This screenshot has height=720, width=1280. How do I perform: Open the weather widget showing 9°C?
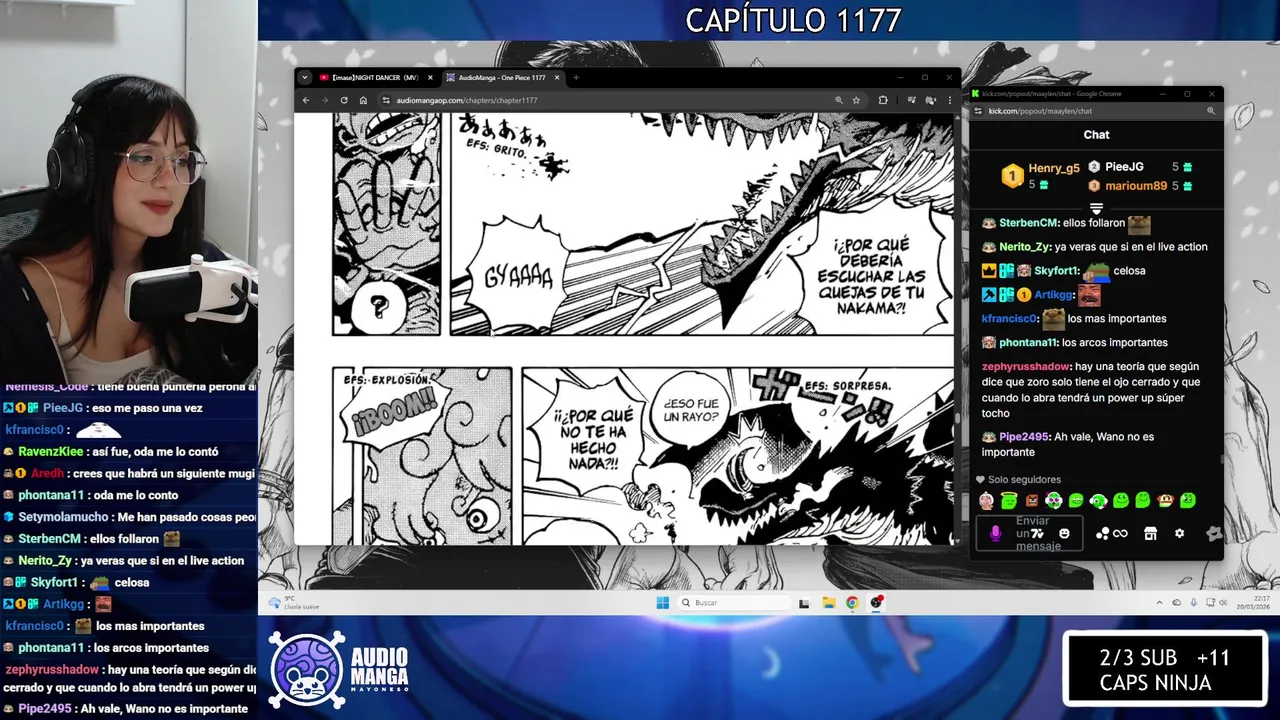pyautogui.click(x=293, y=603)
